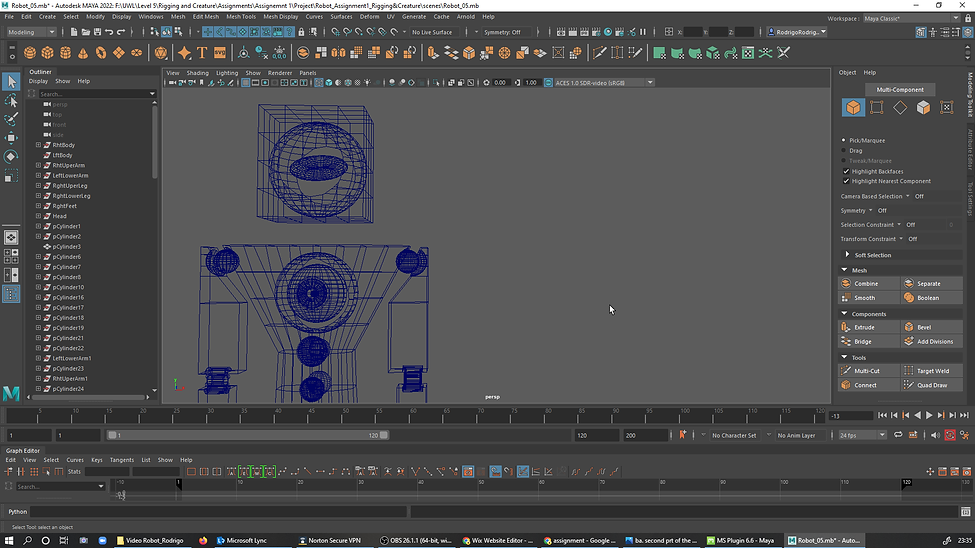Toggle Outliner panel layout button
Viewport: 975px width, 548px height.
[11, 294]
